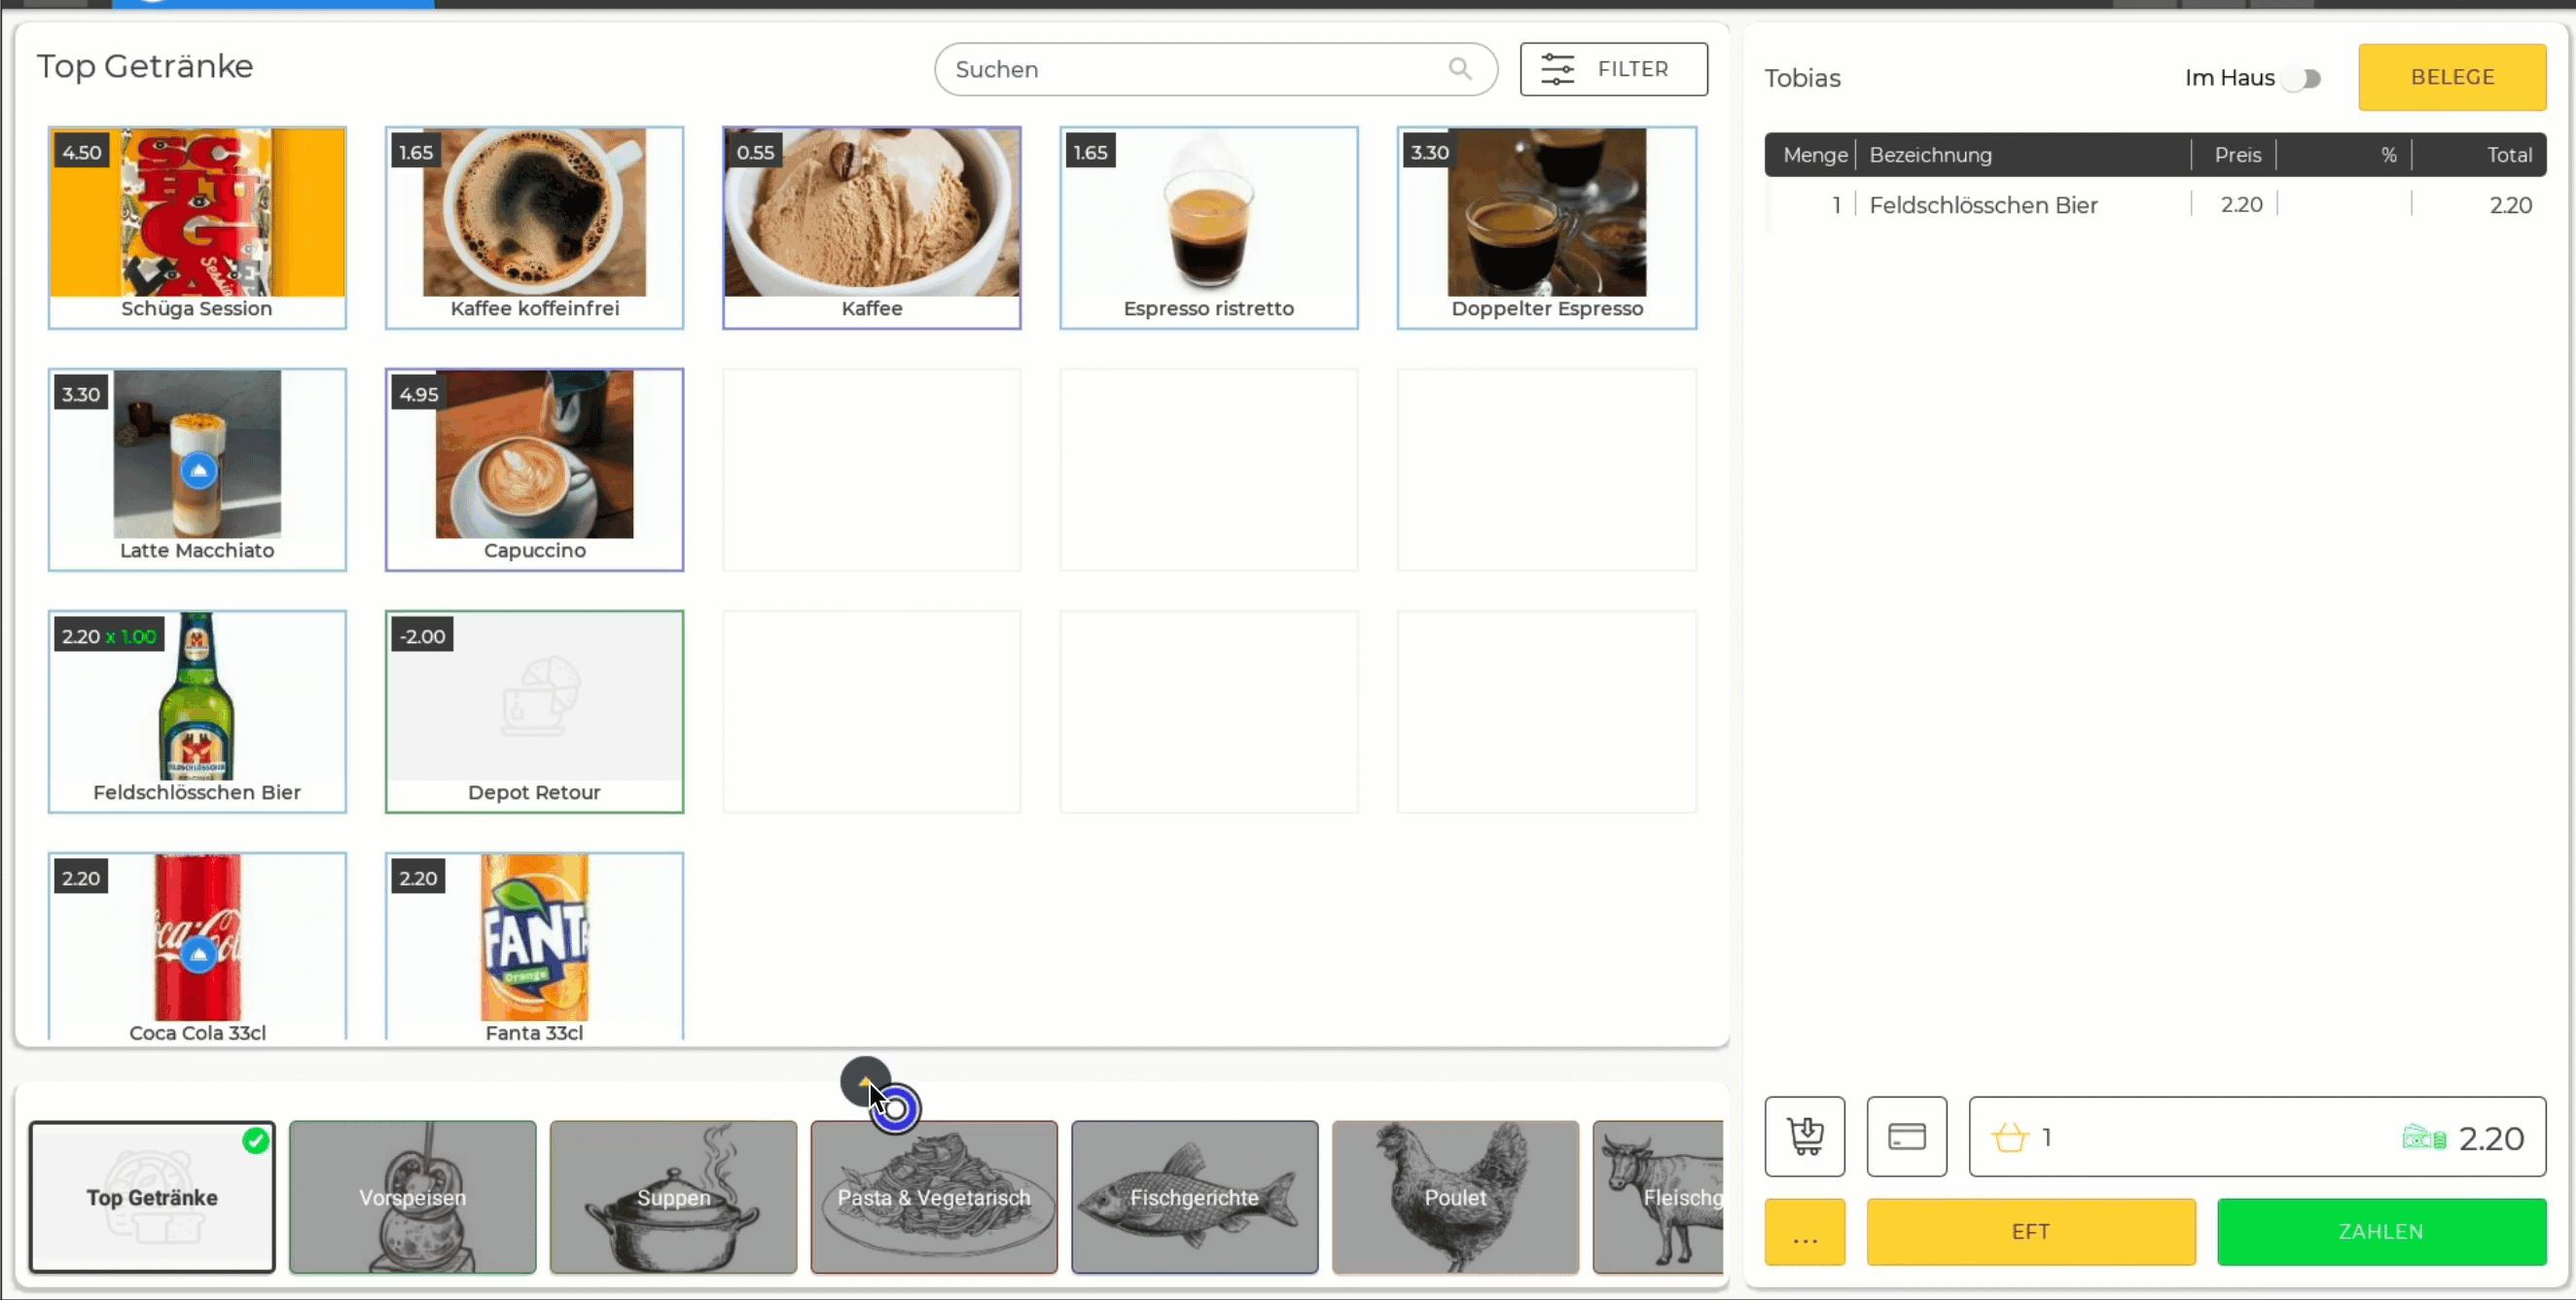Viewport: 2576px width, 1300px height.
Task: Select the Pasta & Vegetarisch category tab
Action: click(x=933, y=1197)
